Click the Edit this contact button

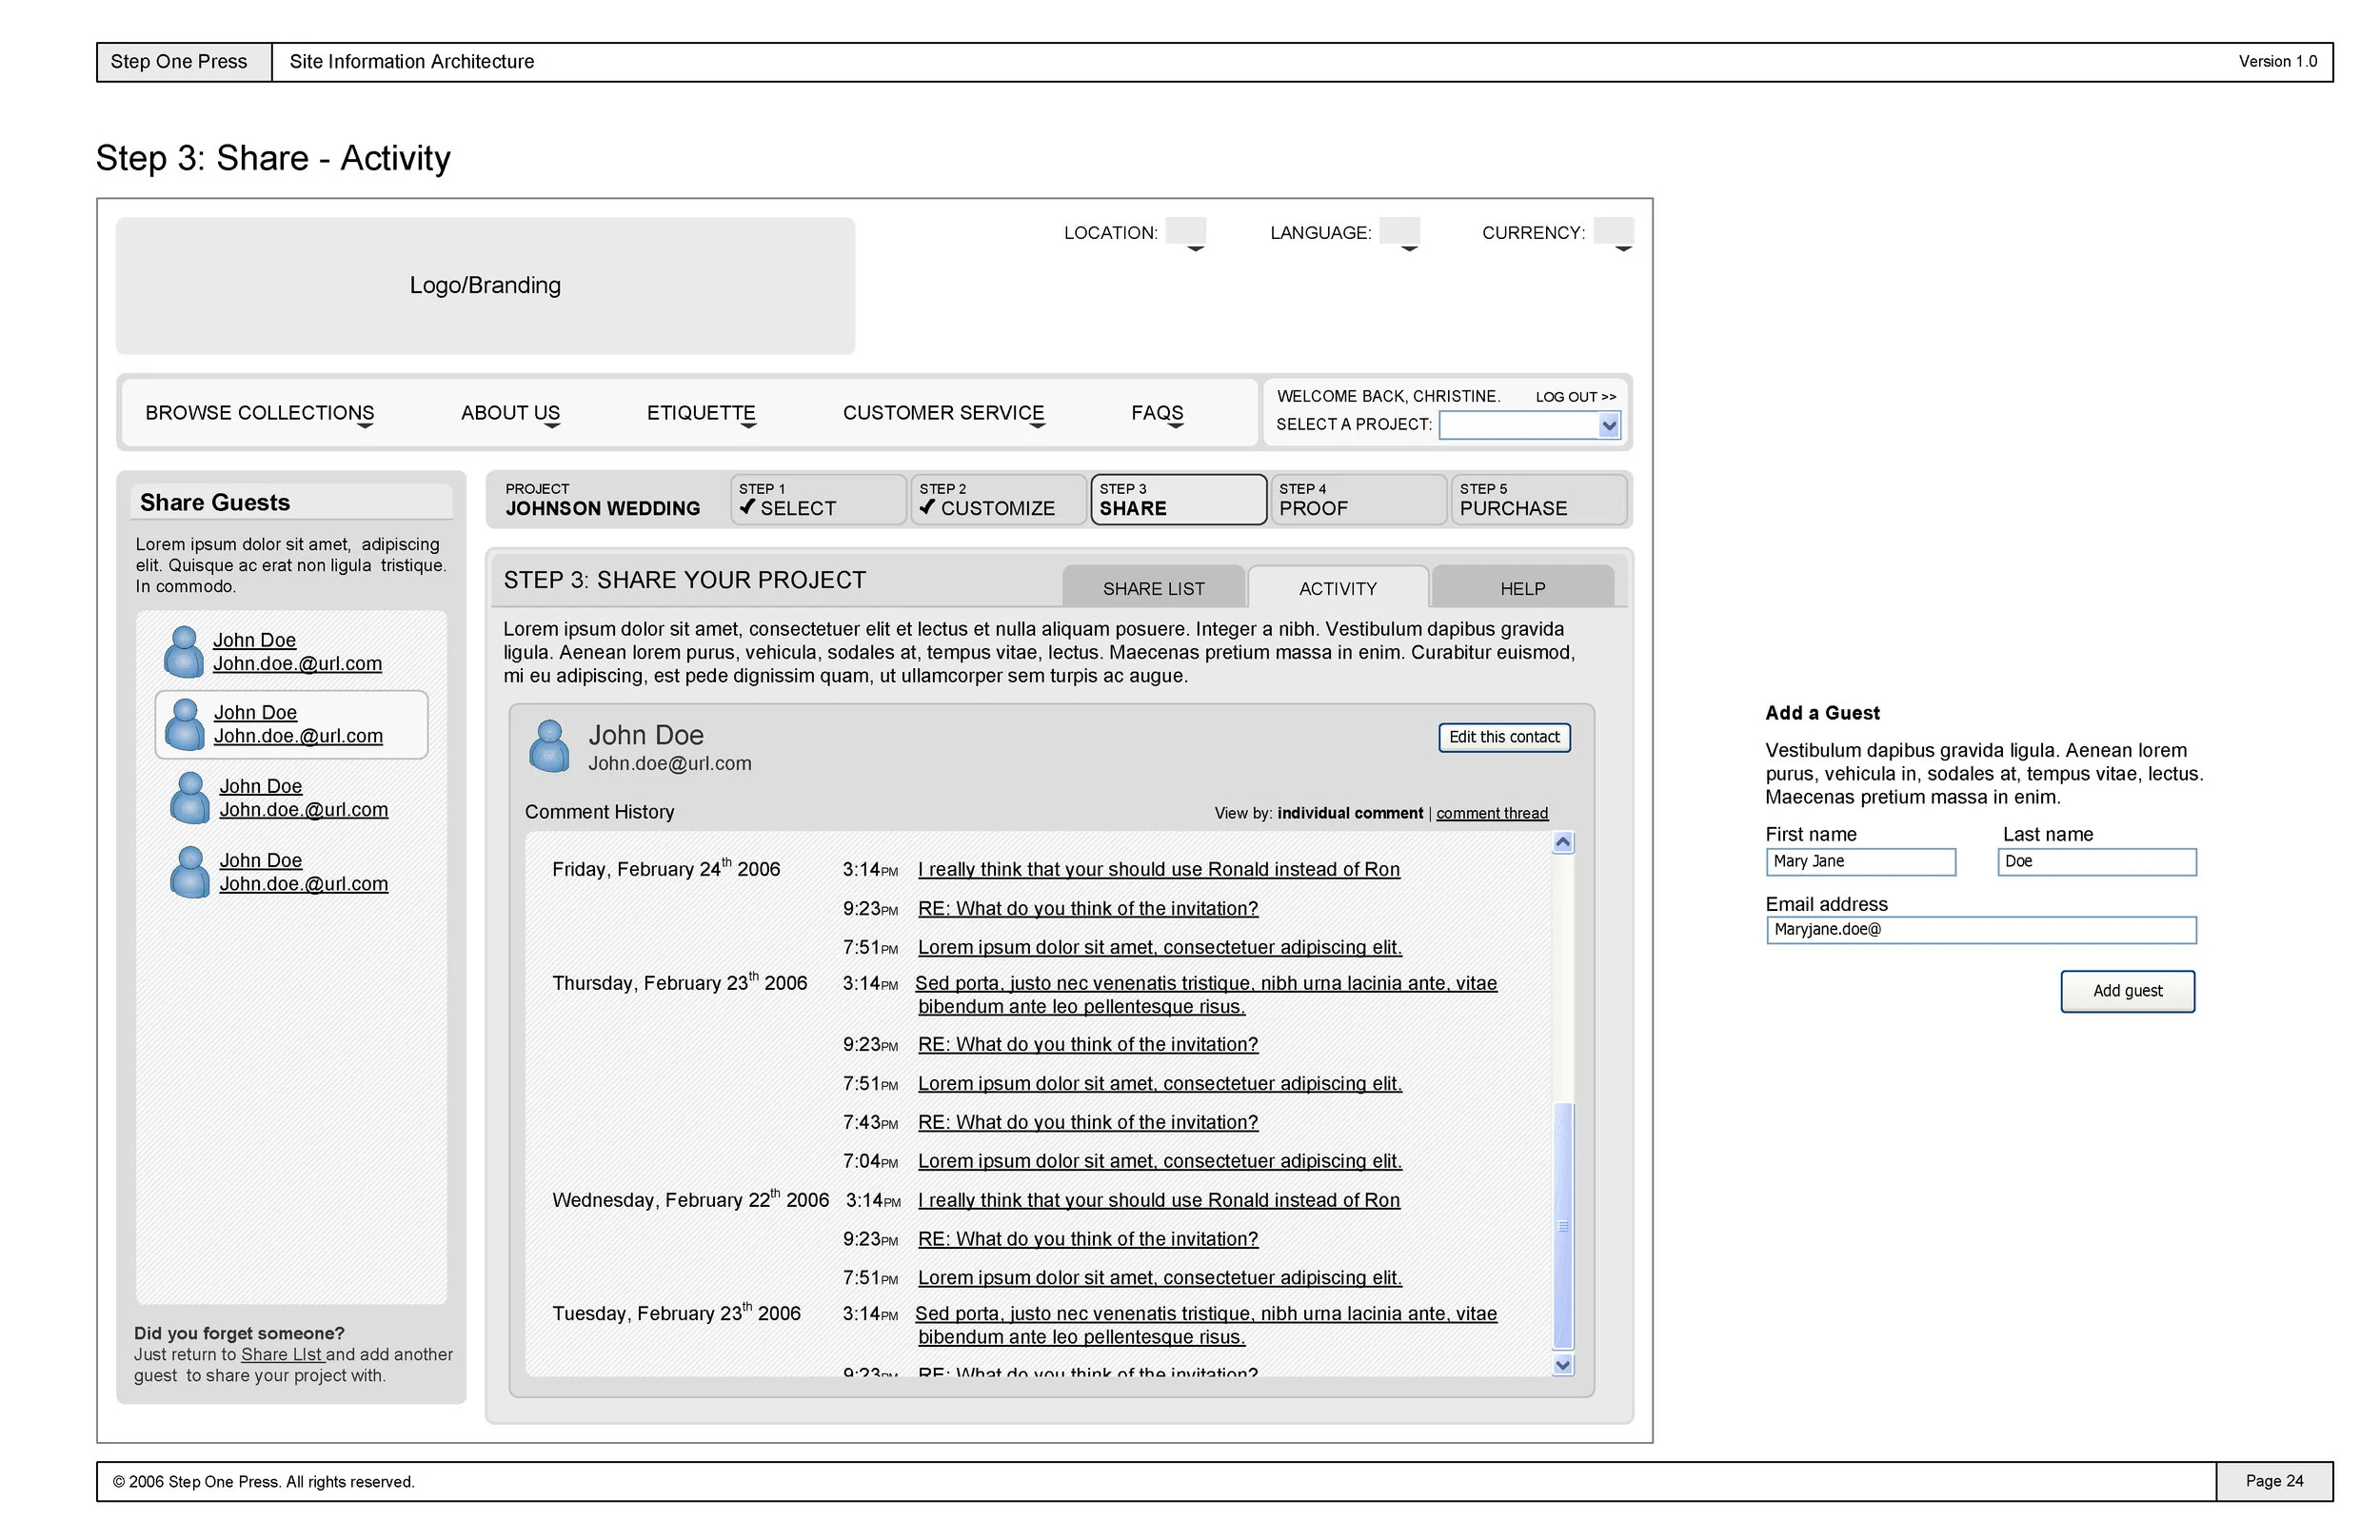coord(1504,737)
